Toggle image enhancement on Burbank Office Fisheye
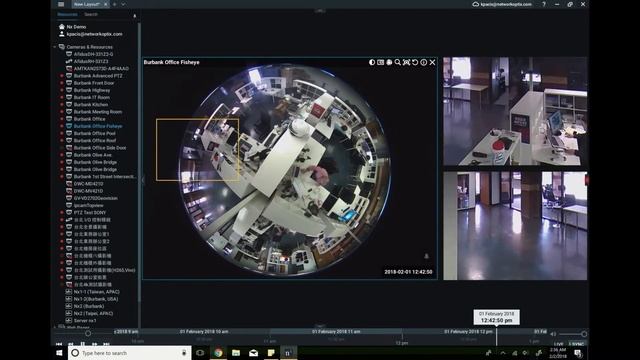Screen dimensions: 640x360 tap(372, 62)
